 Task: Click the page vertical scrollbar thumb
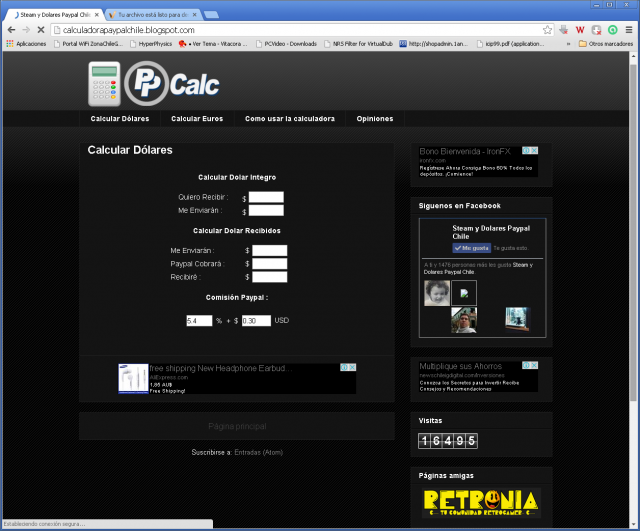[633, 233]
